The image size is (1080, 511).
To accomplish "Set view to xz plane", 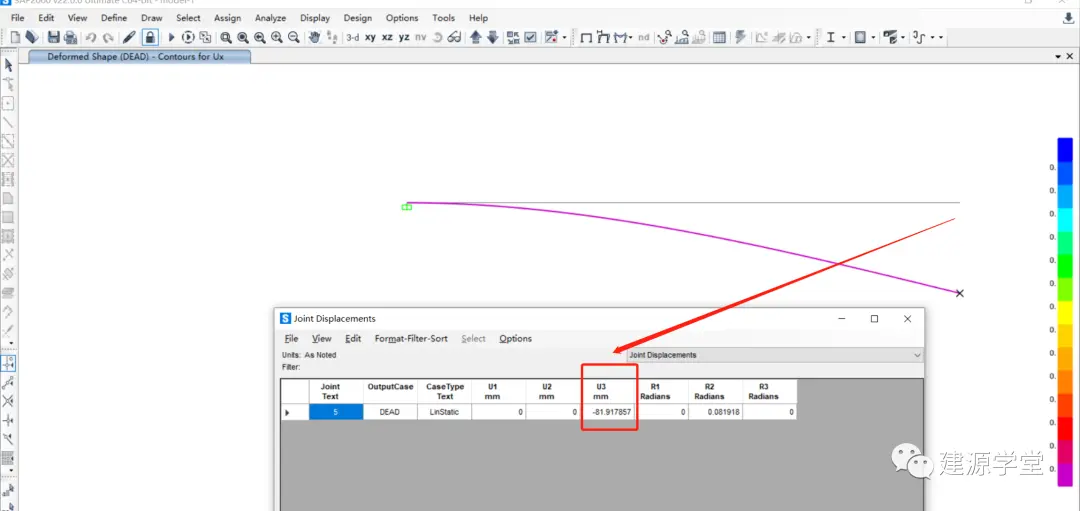I will tap(388, 38).
